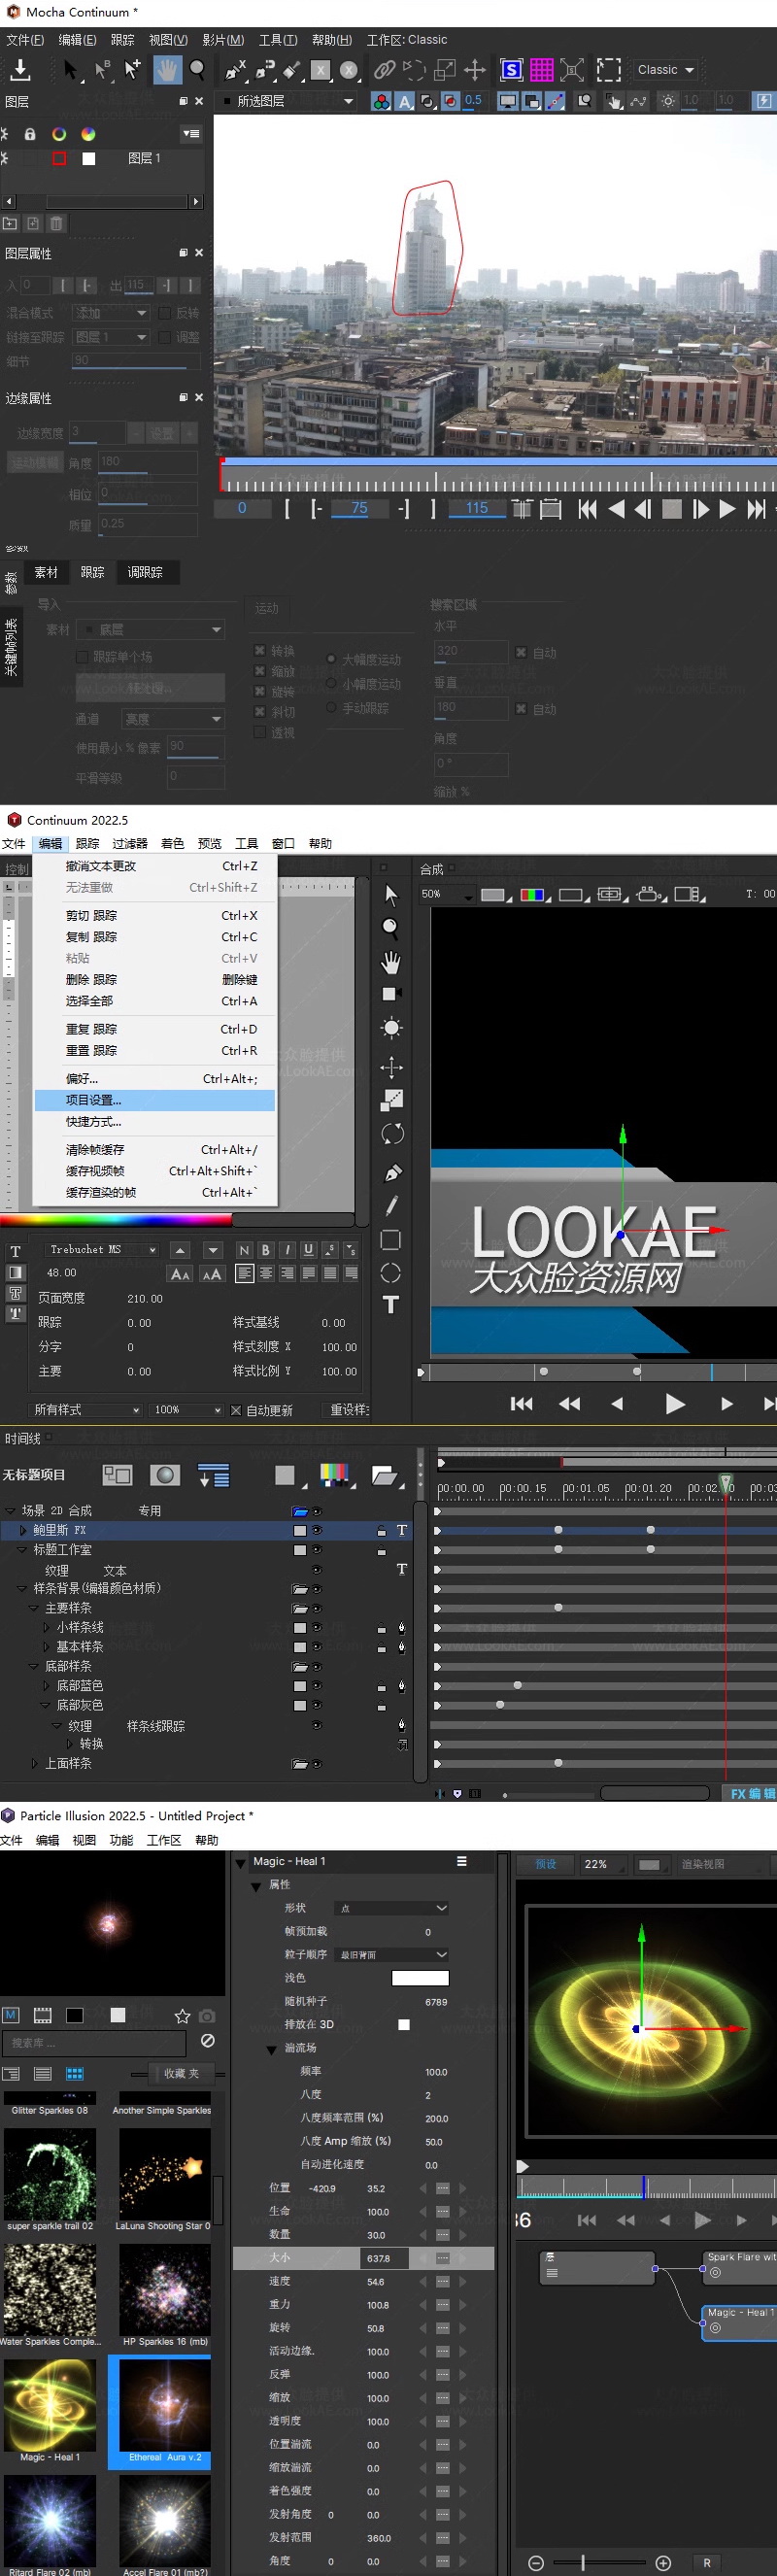Toggle the 自动更新 checkbox

click(x=236, y=1410)
